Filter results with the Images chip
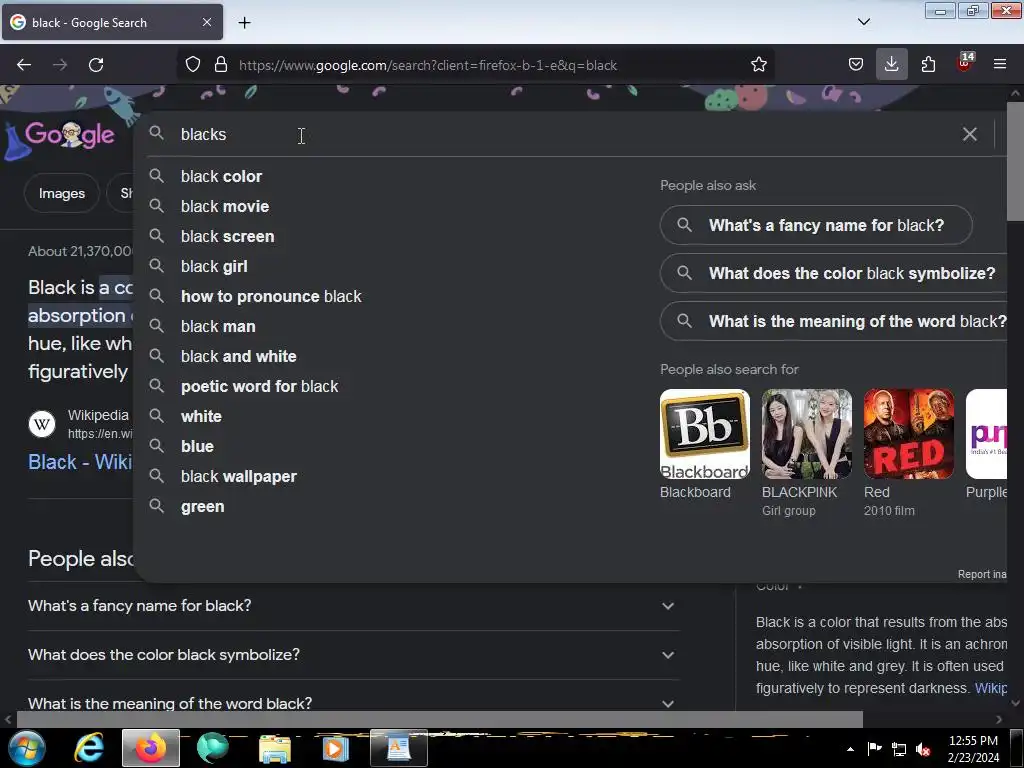This screenshot has width=1024, height=768. pyautogui.click(x=61, y=193)
